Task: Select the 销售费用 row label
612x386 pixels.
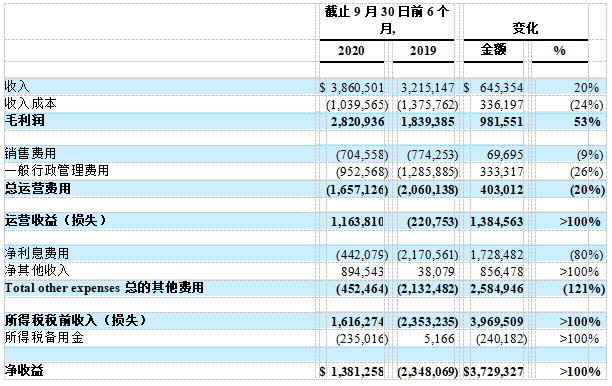Action: pos(30,153)
